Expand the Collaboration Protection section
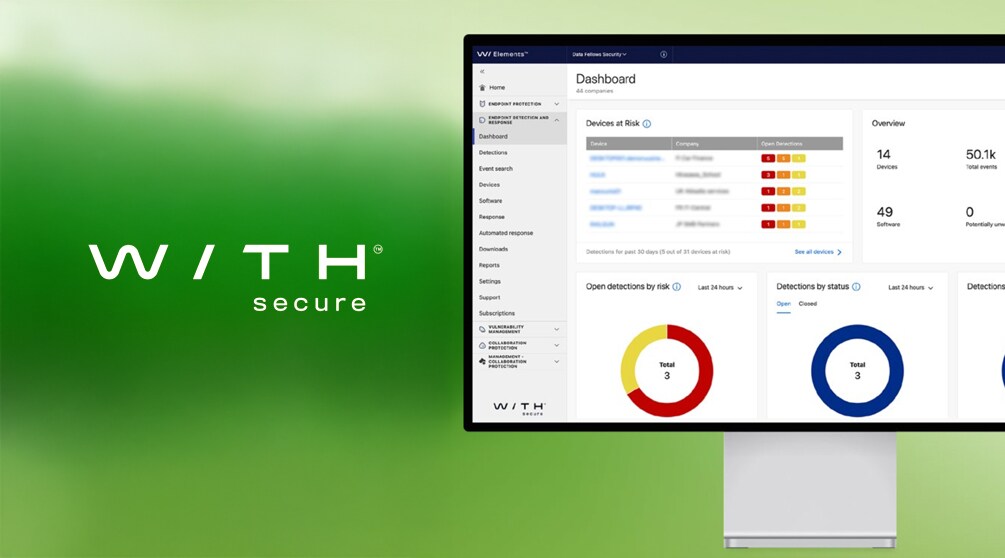 [557, 345]
